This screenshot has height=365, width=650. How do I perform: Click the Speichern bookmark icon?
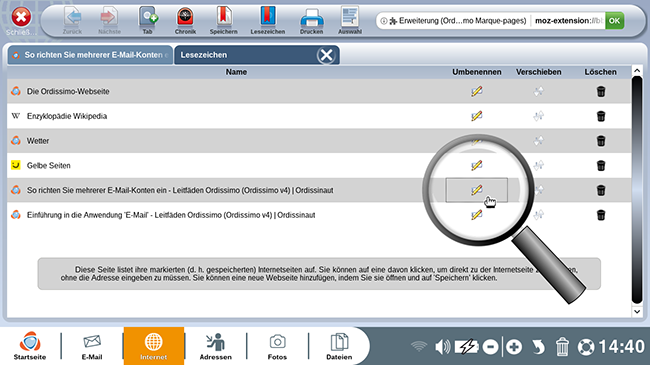click(223, 20)
